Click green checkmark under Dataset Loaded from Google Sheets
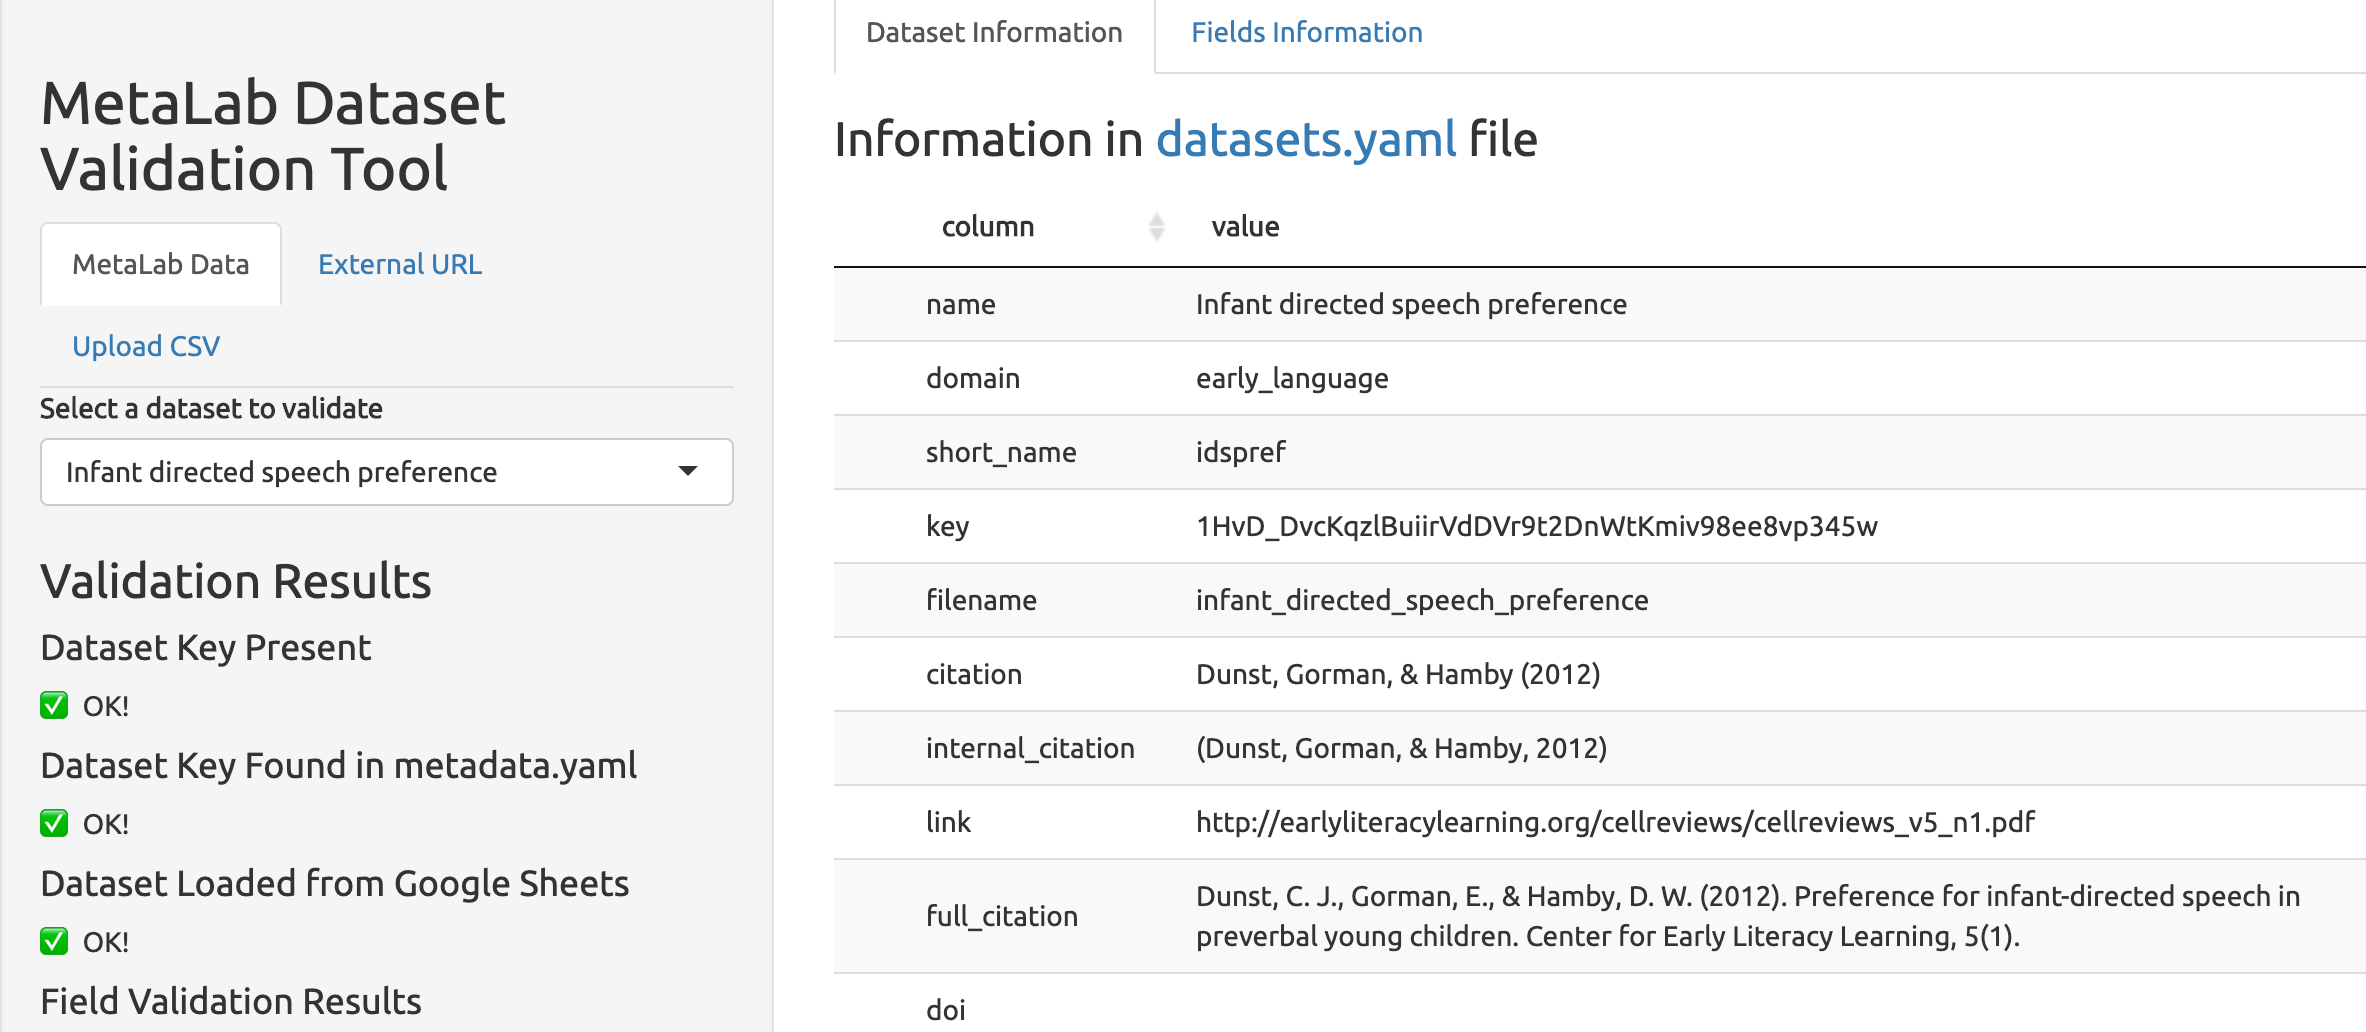Screen dimensions: 2366x1032 point(54,942)
